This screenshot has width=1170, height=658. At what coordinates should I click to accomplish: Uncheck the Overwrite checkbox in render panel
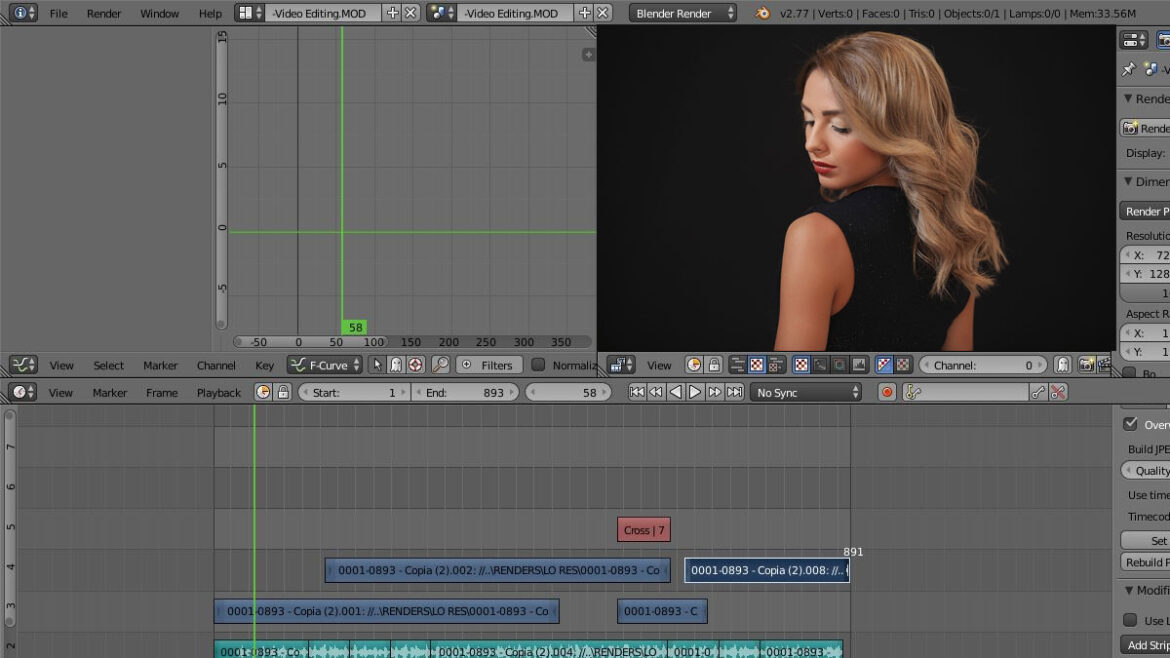pyautogui.click(x=1130, y=424)
